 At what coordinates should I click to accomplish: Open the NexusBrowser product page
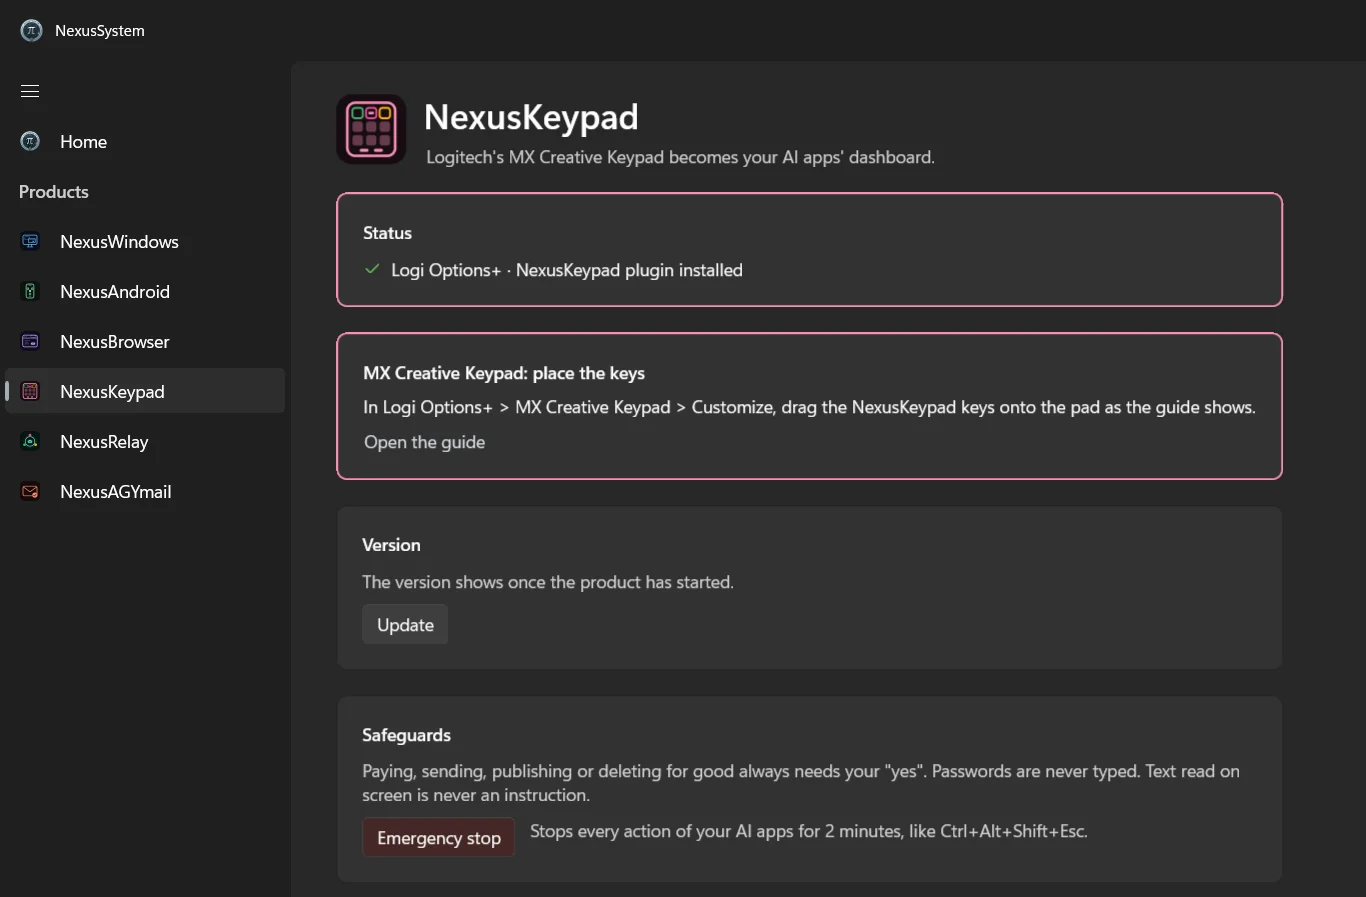point(145,341)
